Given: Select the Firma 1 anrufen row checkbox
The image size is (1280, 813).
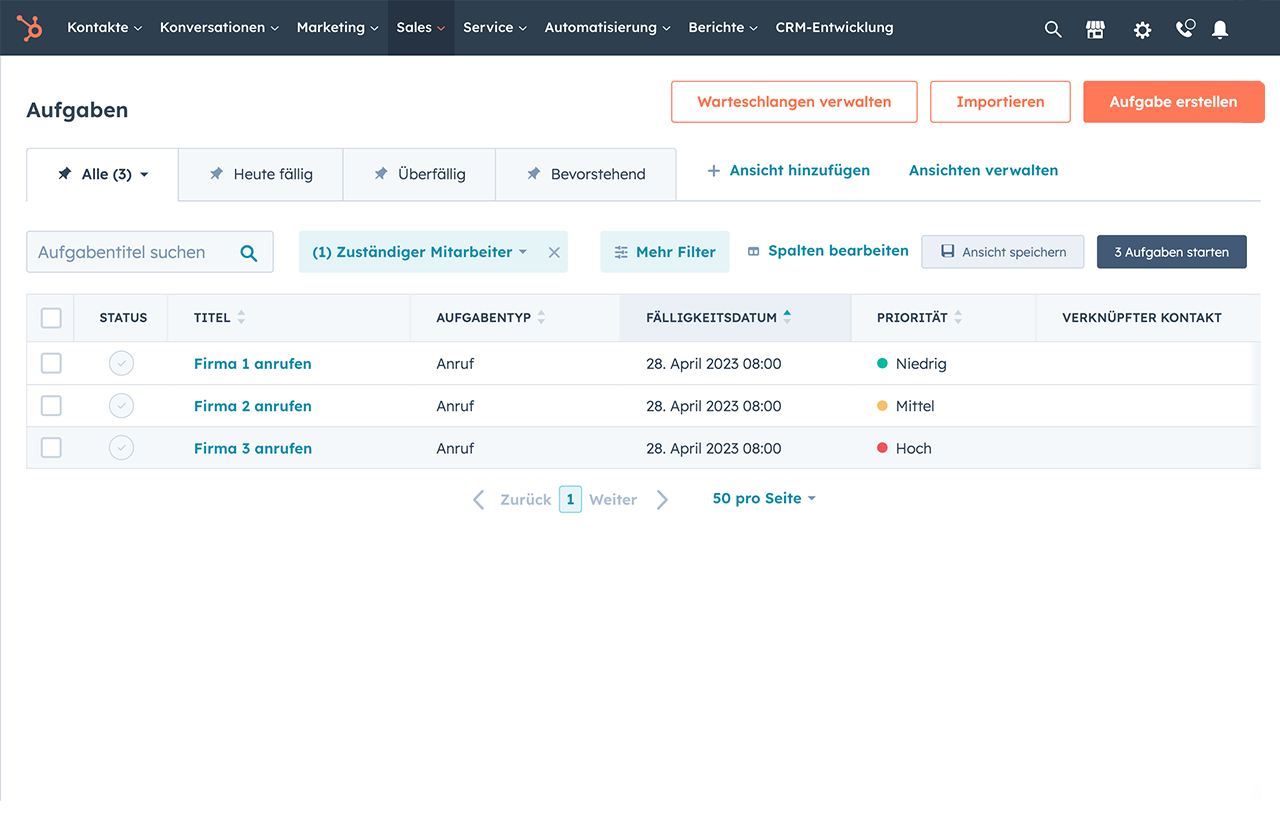Looking at the screenshot, I should pyautogui.click(x=51, y=364).
